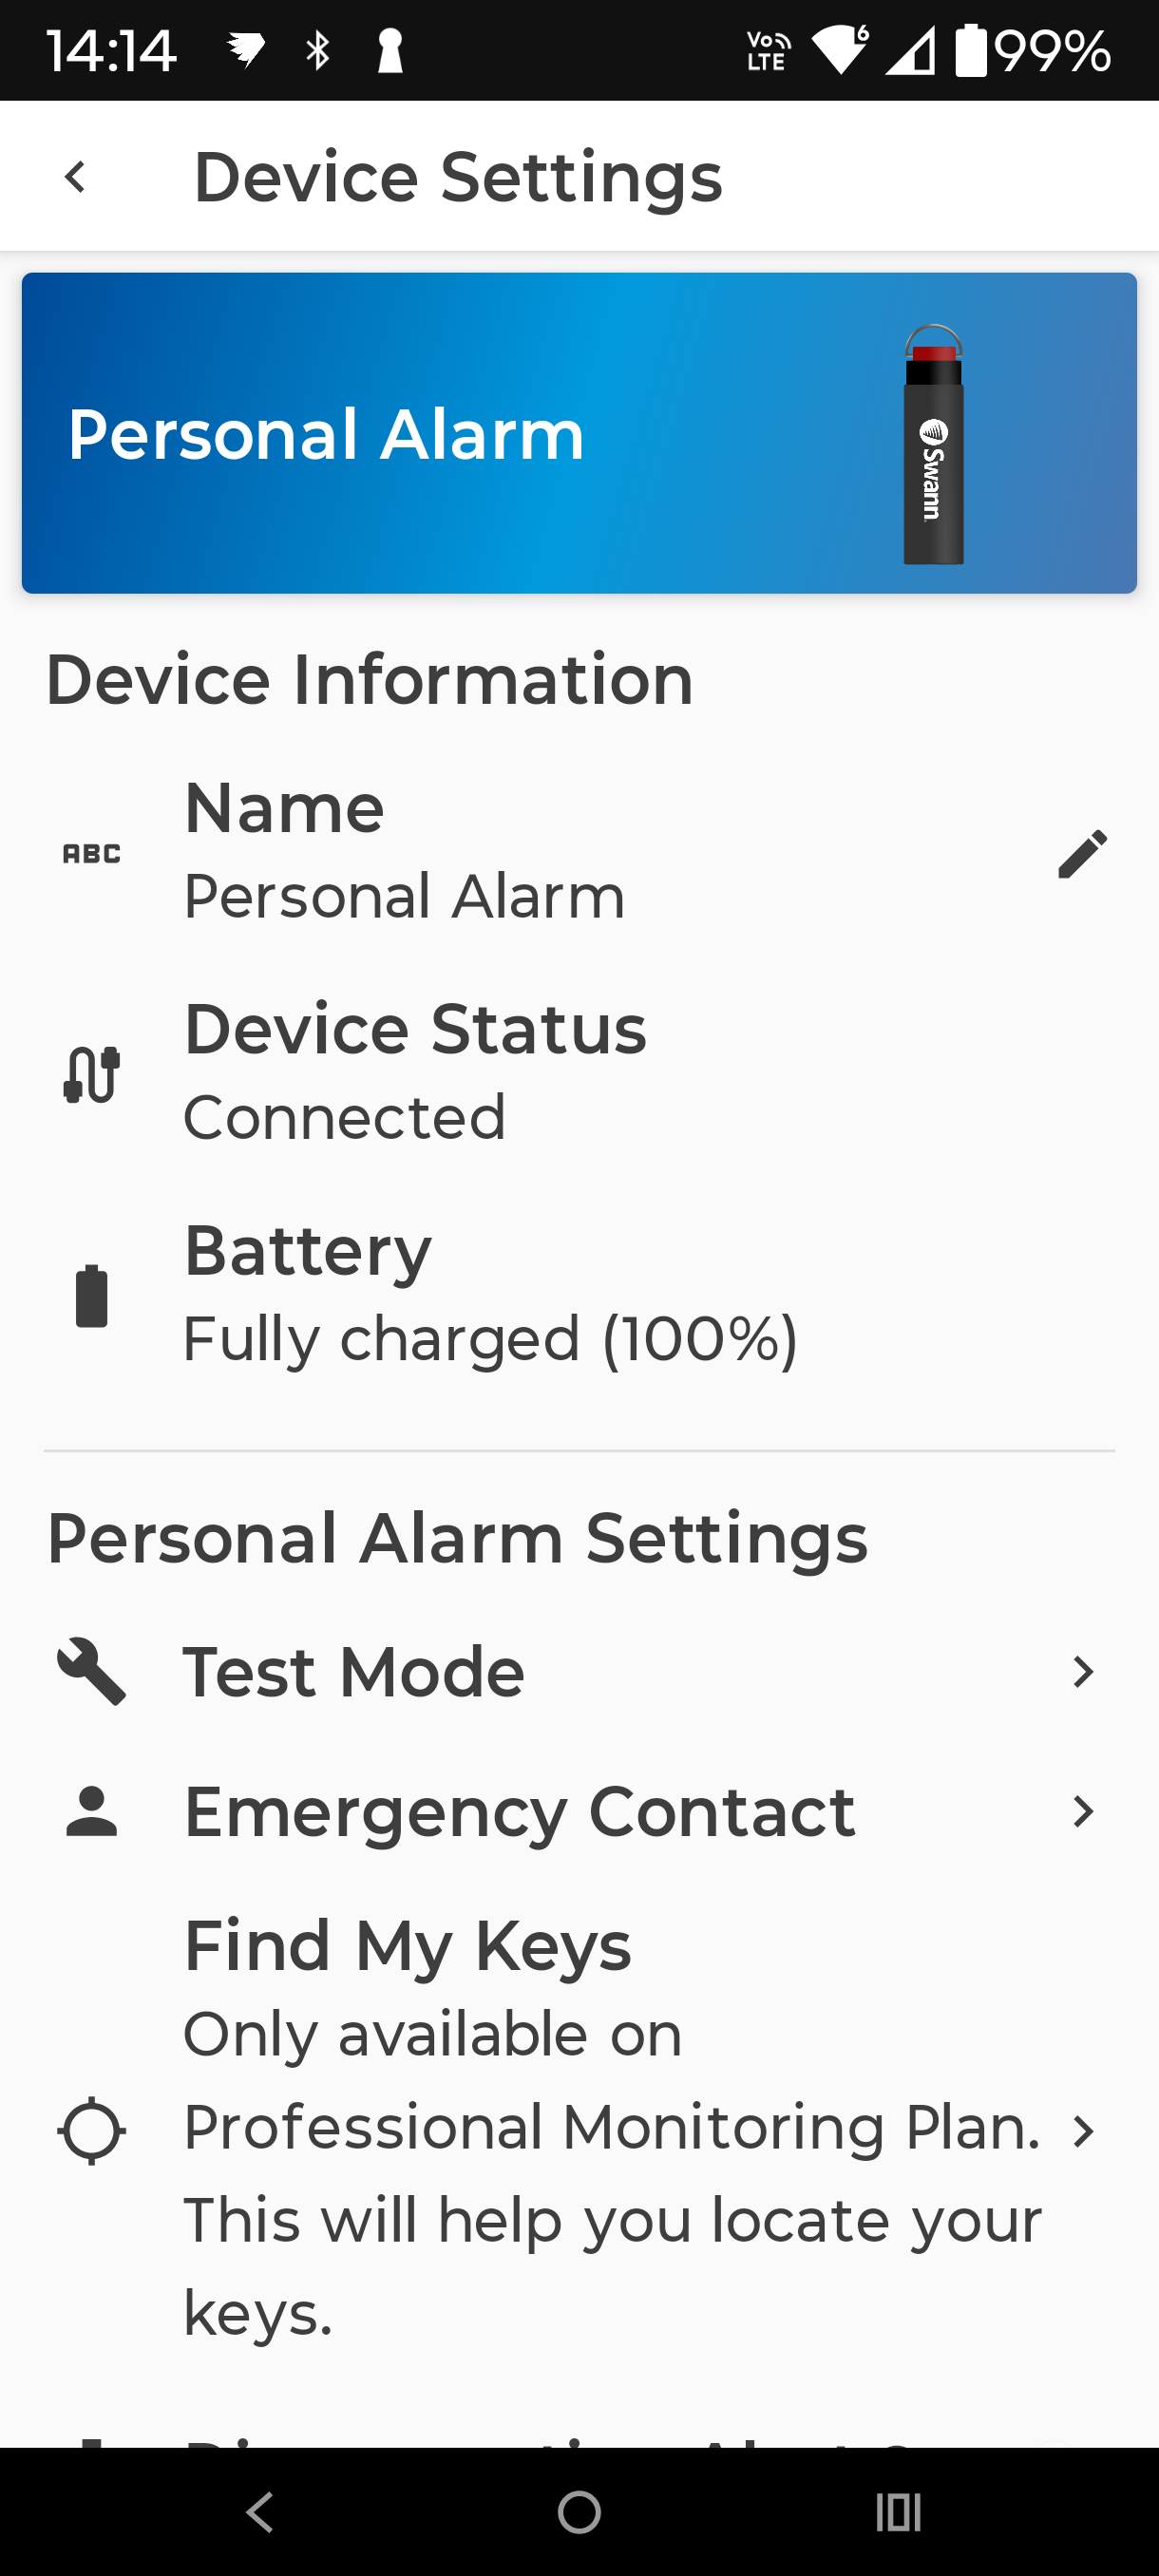The width and height of the screenshot is (1159, 2576).
Task: Tap the Personal Alarm name value text
Action: (404, 896)
